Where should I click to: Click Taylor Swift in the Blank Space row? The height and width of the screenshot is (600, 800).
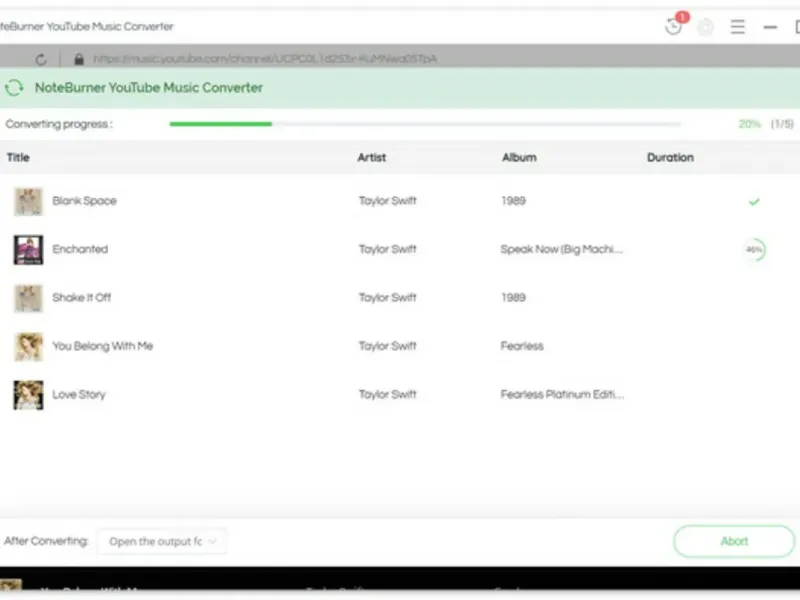click(388, 201)
